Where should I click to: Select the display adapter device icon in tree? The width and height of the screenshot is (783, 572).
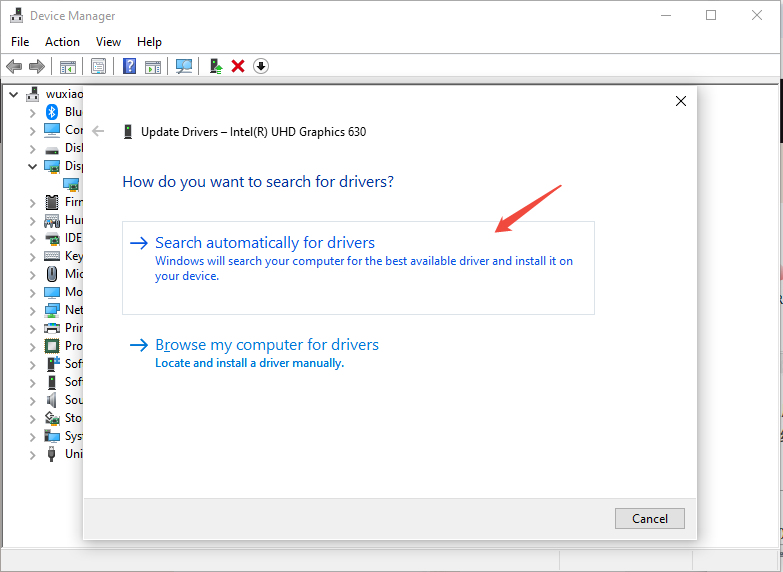coord(71,184)
